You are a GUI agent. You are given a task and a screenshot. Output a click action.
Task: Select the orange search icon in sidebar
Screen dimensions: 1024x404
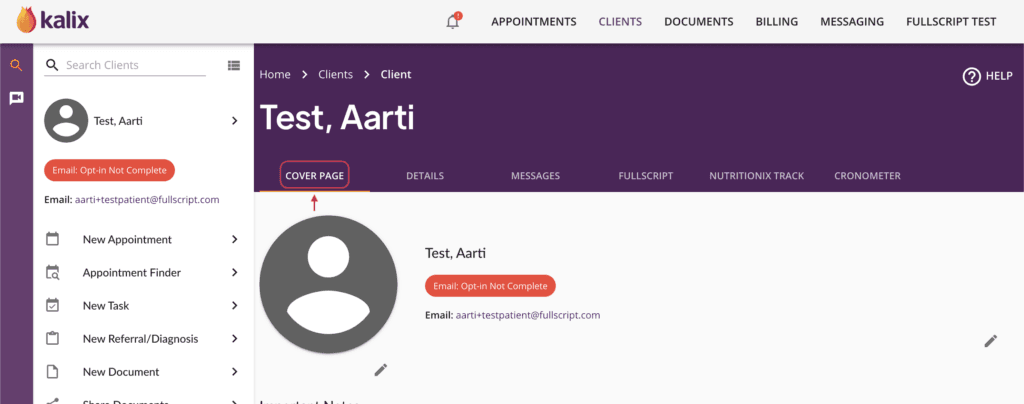(x=16, y=65)
